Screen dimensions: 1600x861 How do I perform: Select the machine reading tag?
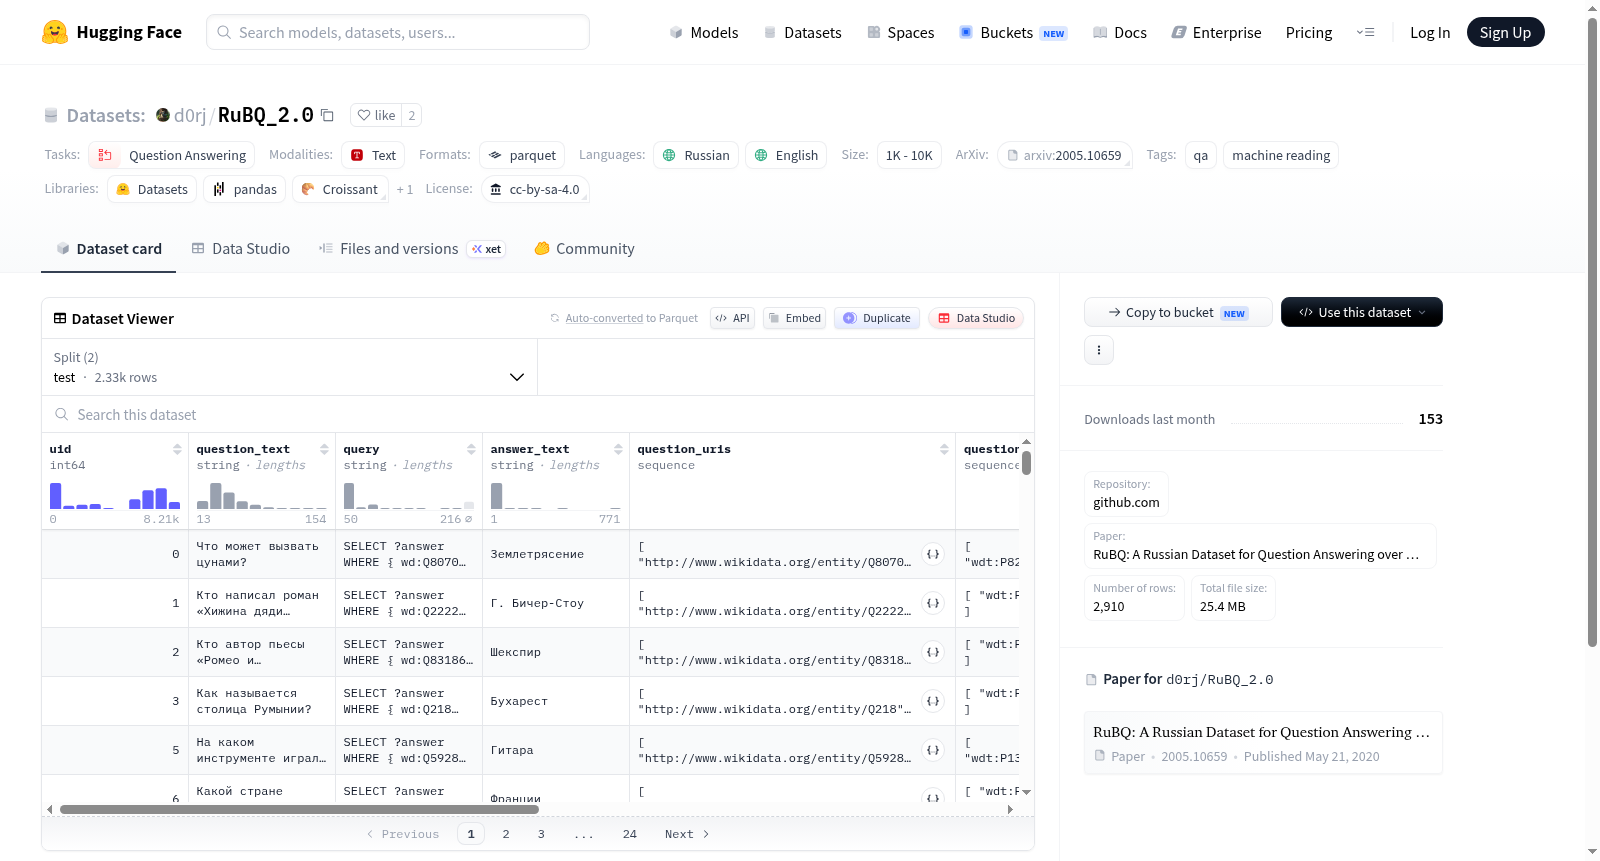click(x=1281, y=155)
